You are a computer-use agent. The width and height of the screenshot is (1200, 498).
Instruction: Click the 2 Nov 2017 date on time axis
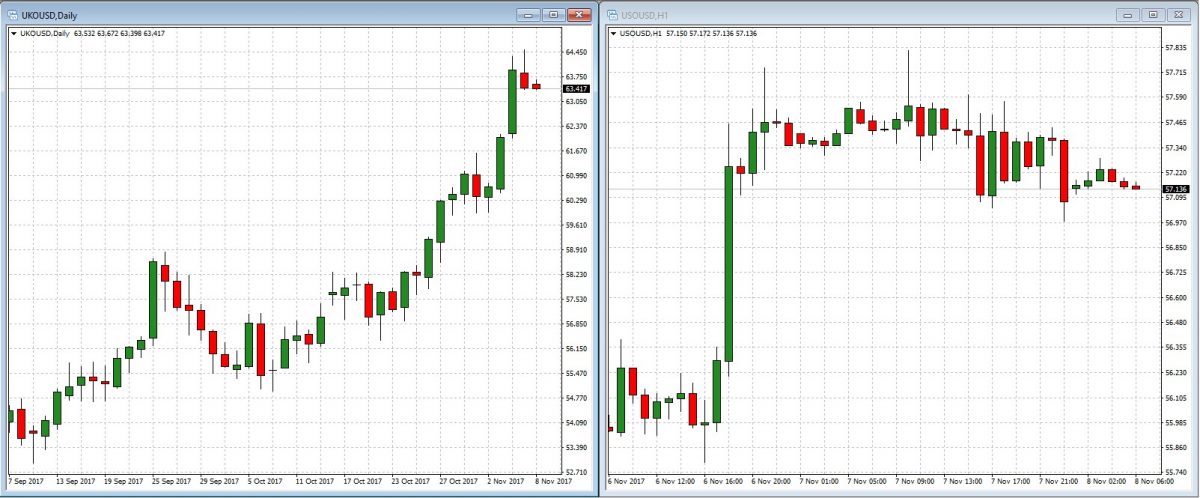coord(504,479)
